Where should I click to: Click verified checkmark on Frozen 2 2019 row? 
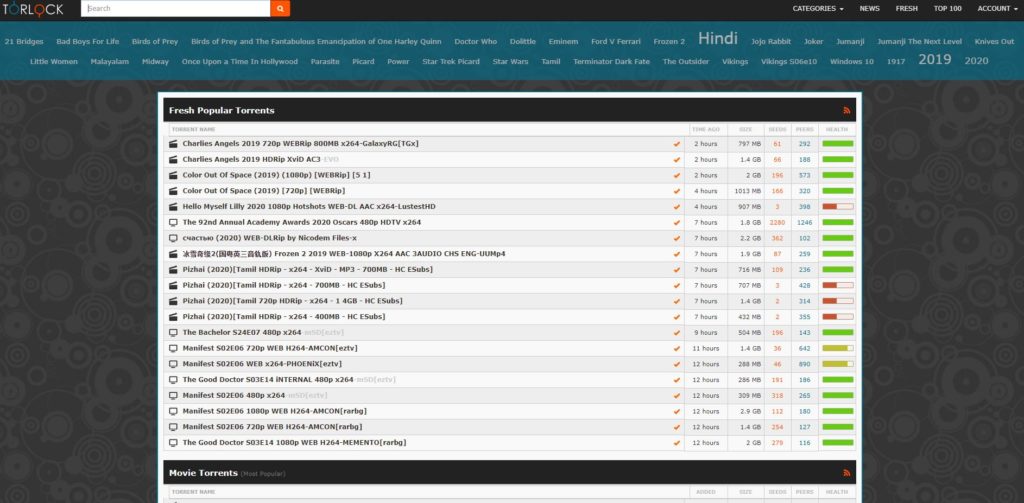(677, 253)
